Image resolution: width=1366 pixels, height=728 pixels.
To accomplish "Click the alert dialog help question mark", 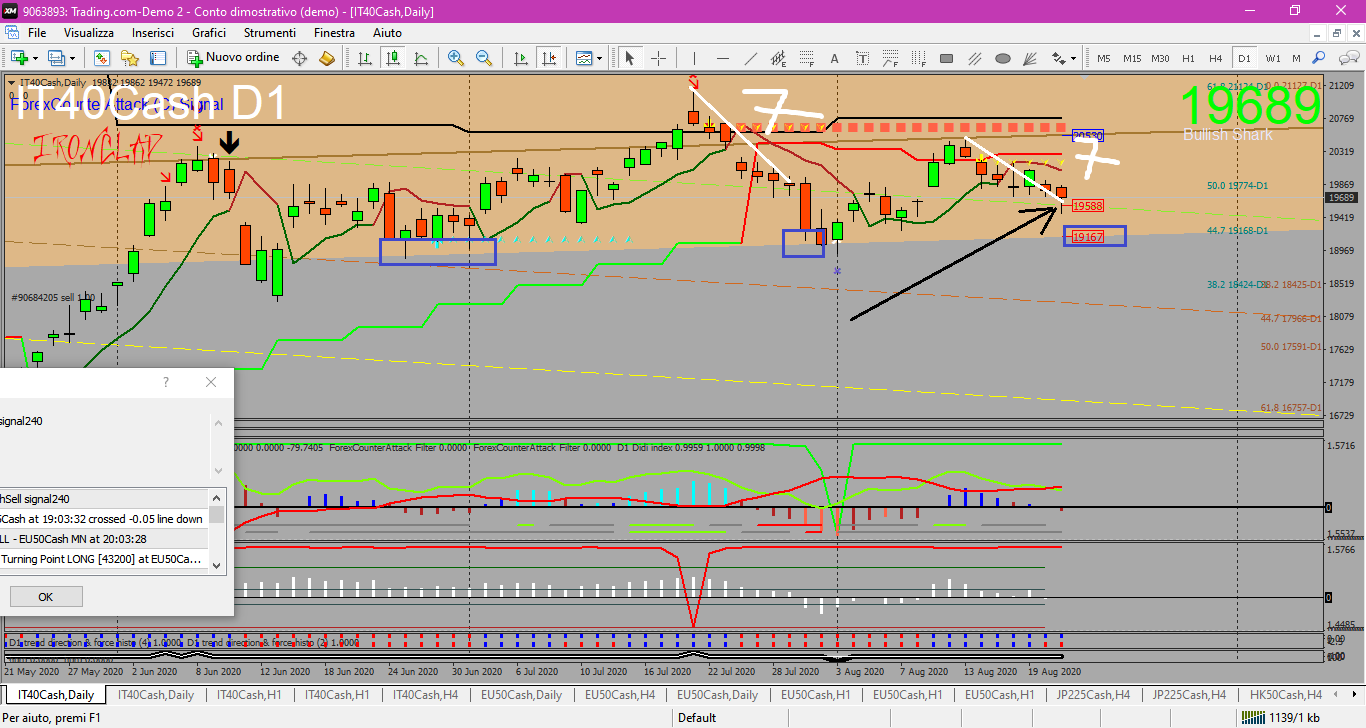I will pyautogui.click(x=166, y=382).
